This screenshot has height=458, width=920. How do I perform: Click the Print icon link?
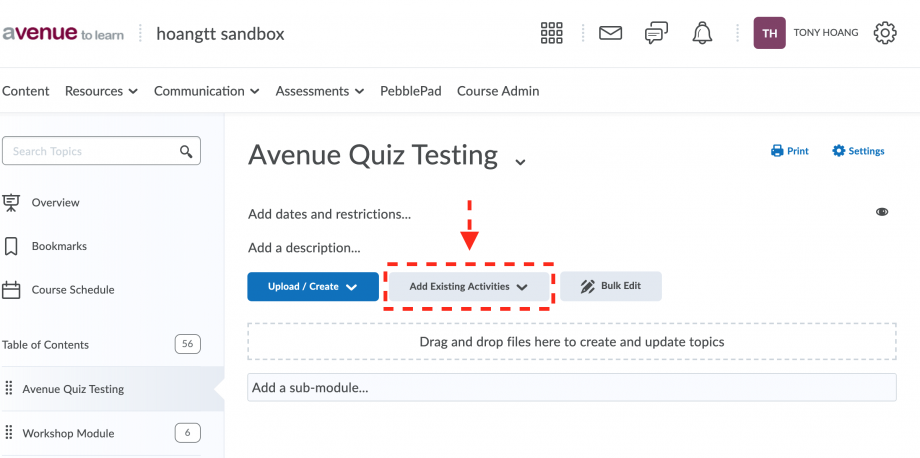(x=790, y=151)
